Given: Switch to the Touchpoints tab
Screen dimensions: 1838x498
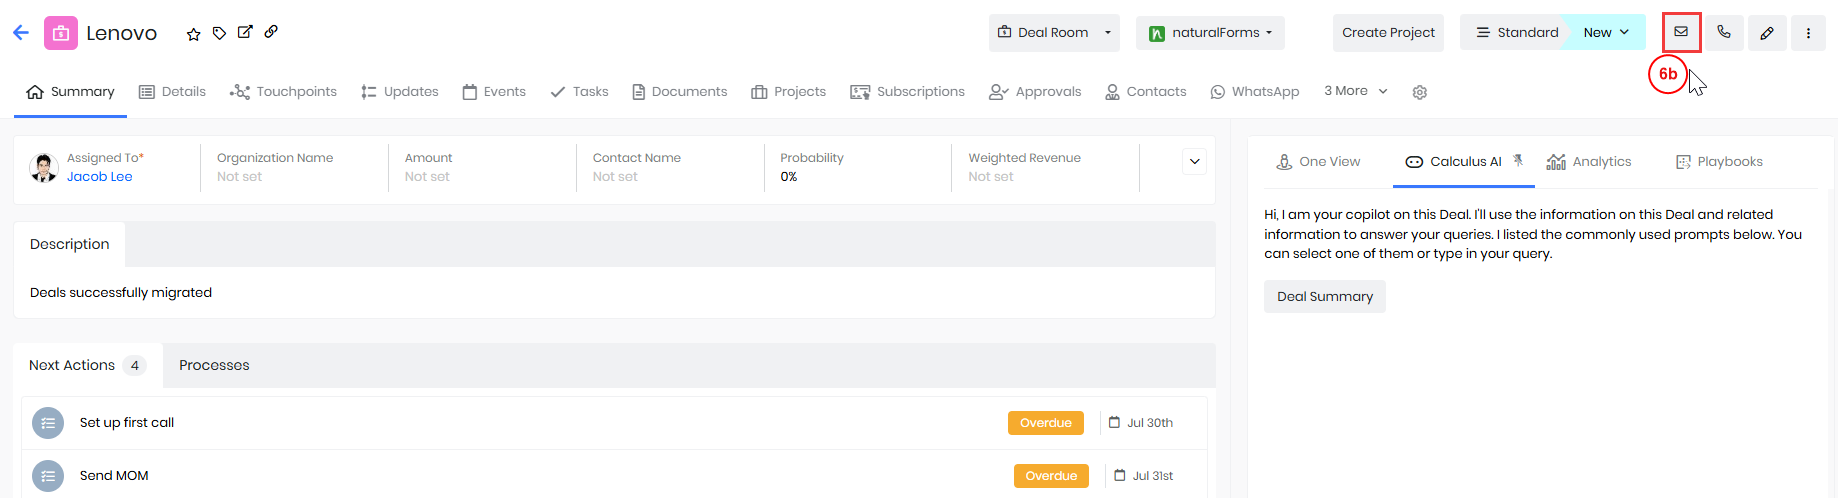Looking at the screenshot, I should tap(283, 92).
